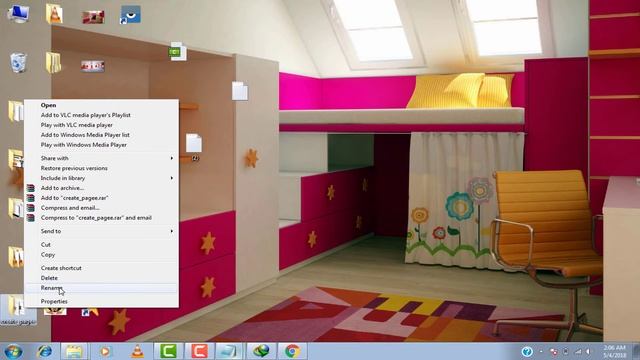Choose Restore previous versions

tap(101, 168)
